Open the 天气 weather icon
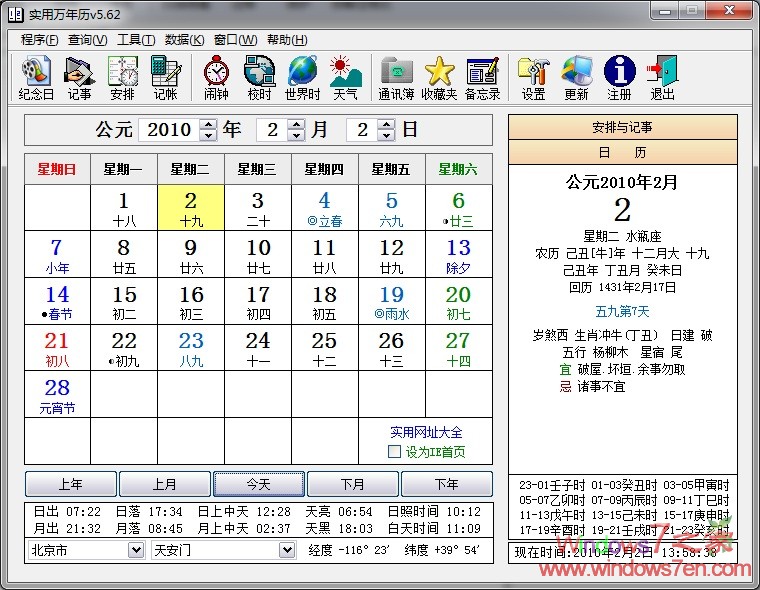Viewport: 760px width, 590px height. [x=345, y=77]
